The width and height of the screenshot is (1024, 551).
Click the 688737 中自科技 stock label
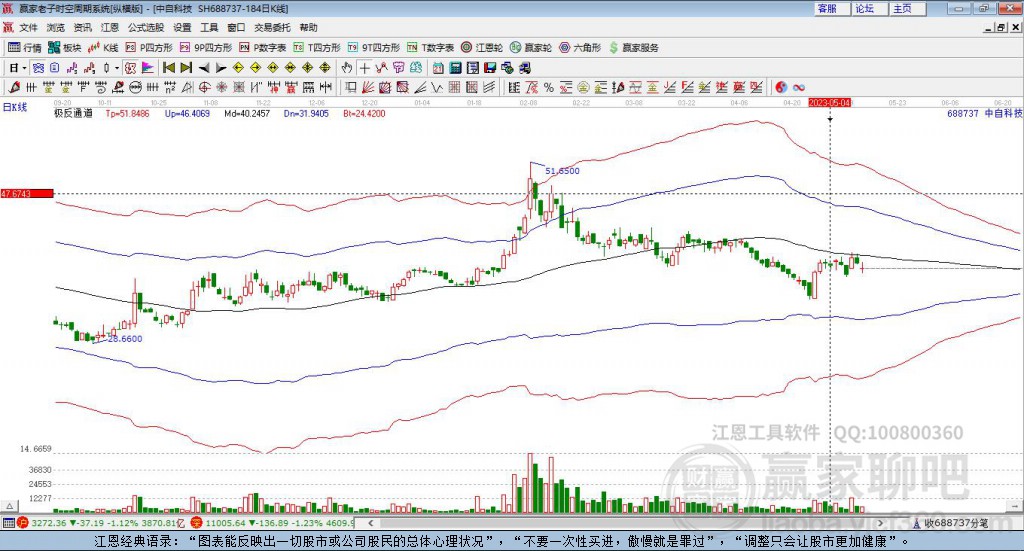coord(984,113)
